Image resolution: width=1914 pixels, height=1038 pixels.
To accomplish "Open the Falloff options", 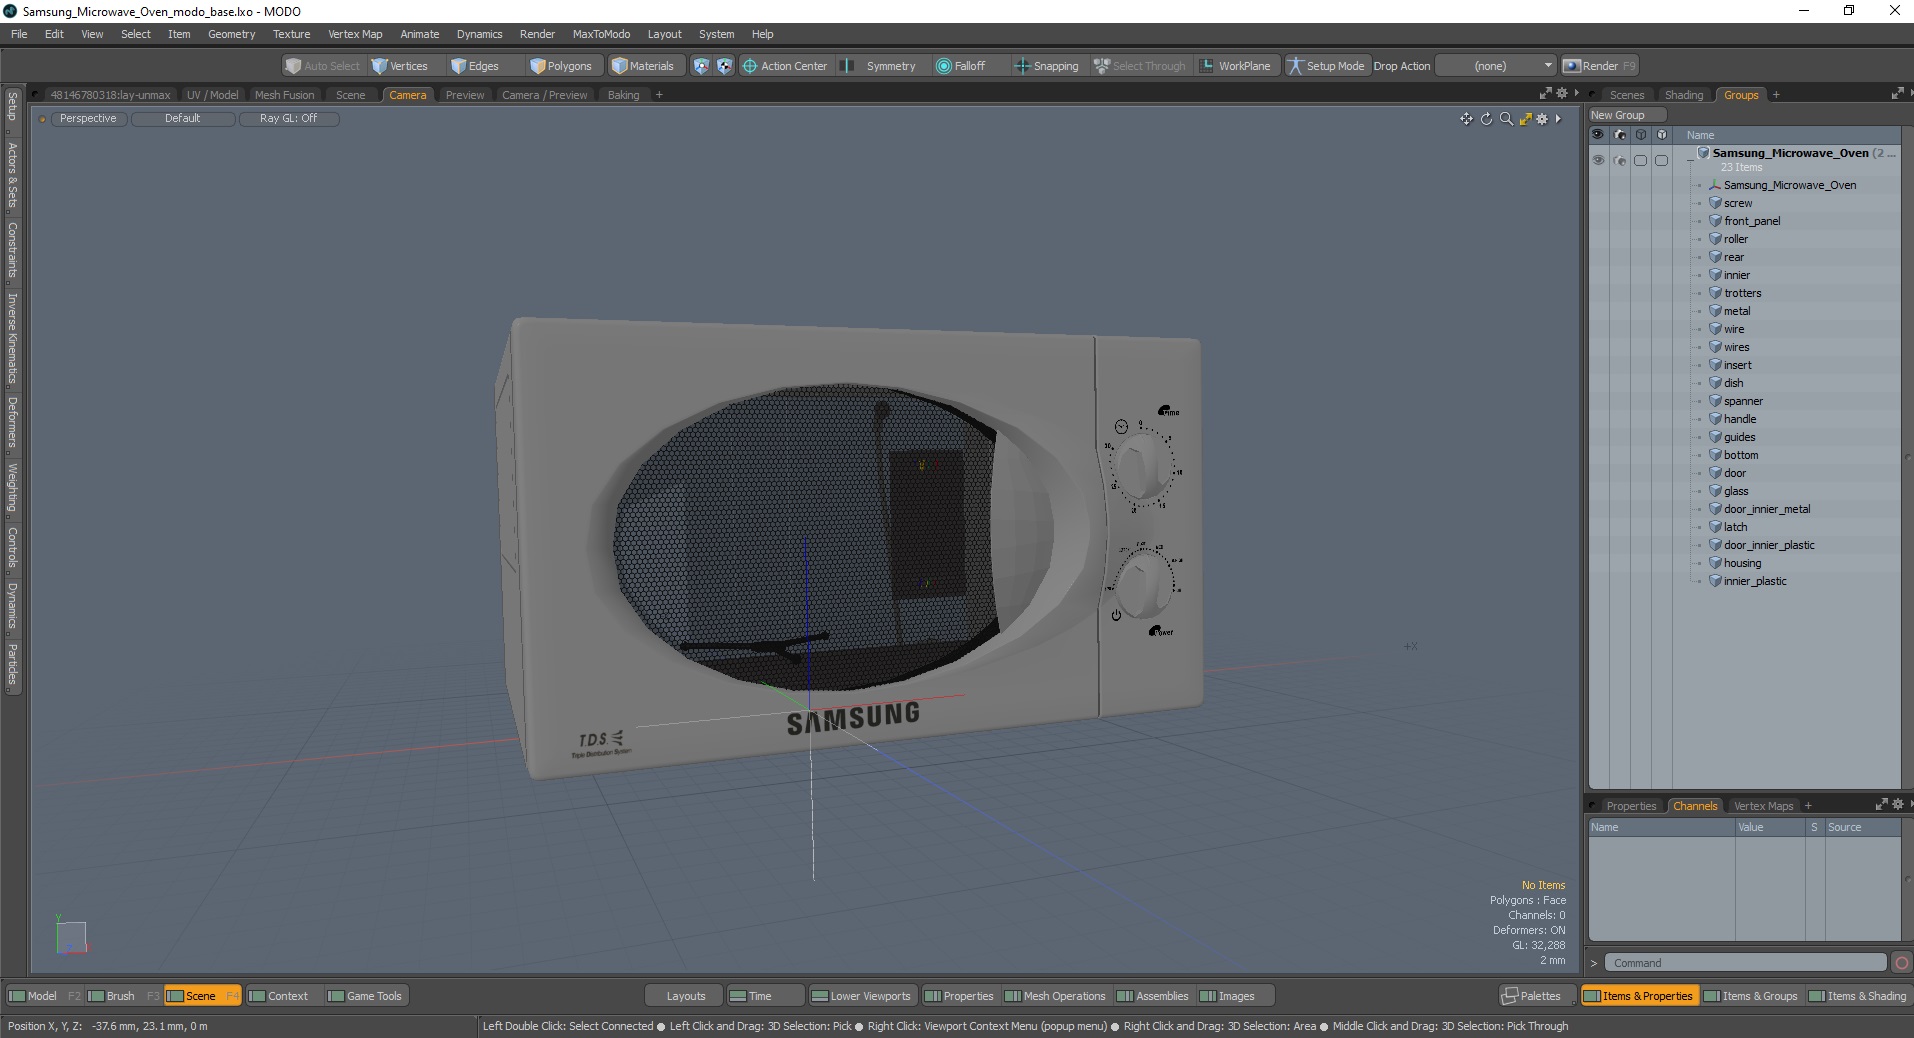I will point(961,66).
